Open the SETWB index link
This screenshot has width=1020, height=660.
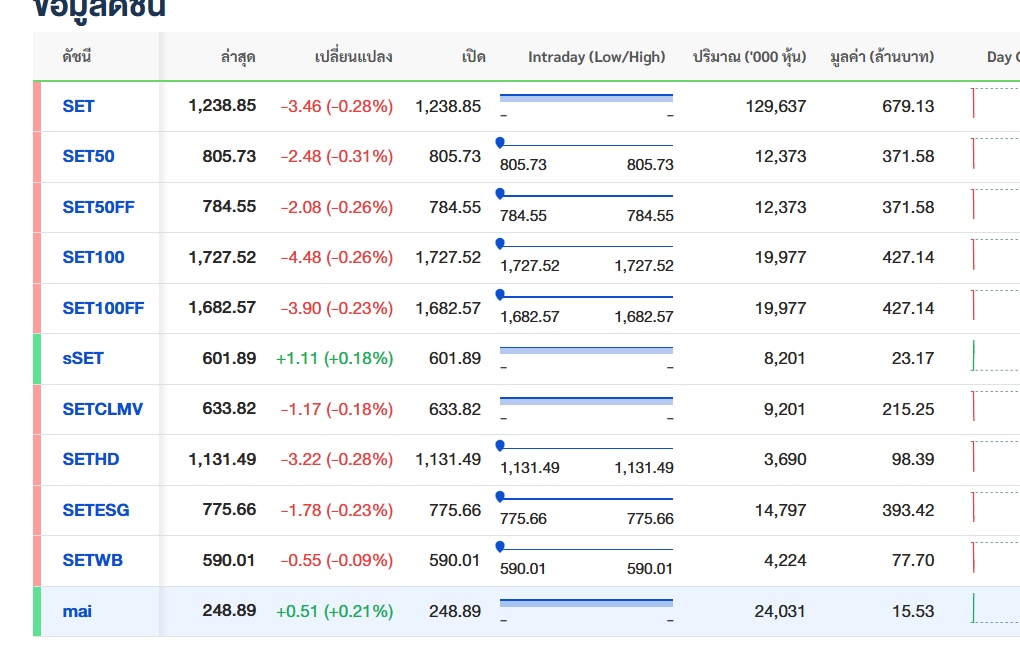click(92, 560)
